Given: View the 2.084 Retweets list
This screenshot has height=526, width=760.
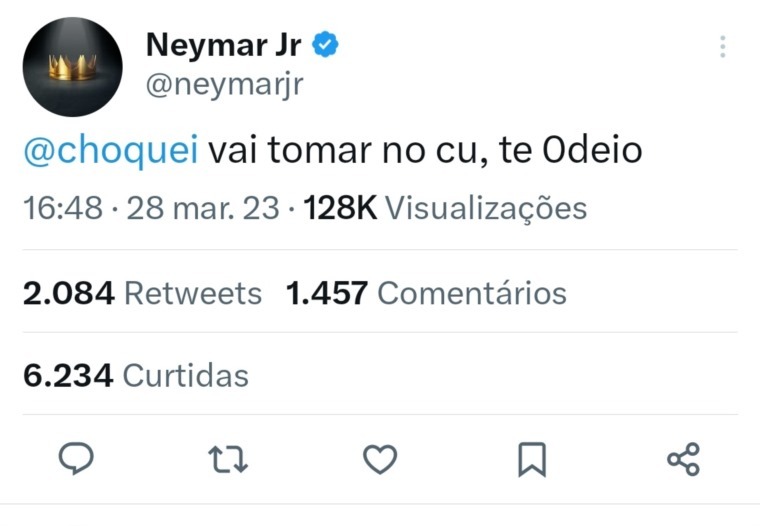Looking at the screenshot, I should [142, 293].
